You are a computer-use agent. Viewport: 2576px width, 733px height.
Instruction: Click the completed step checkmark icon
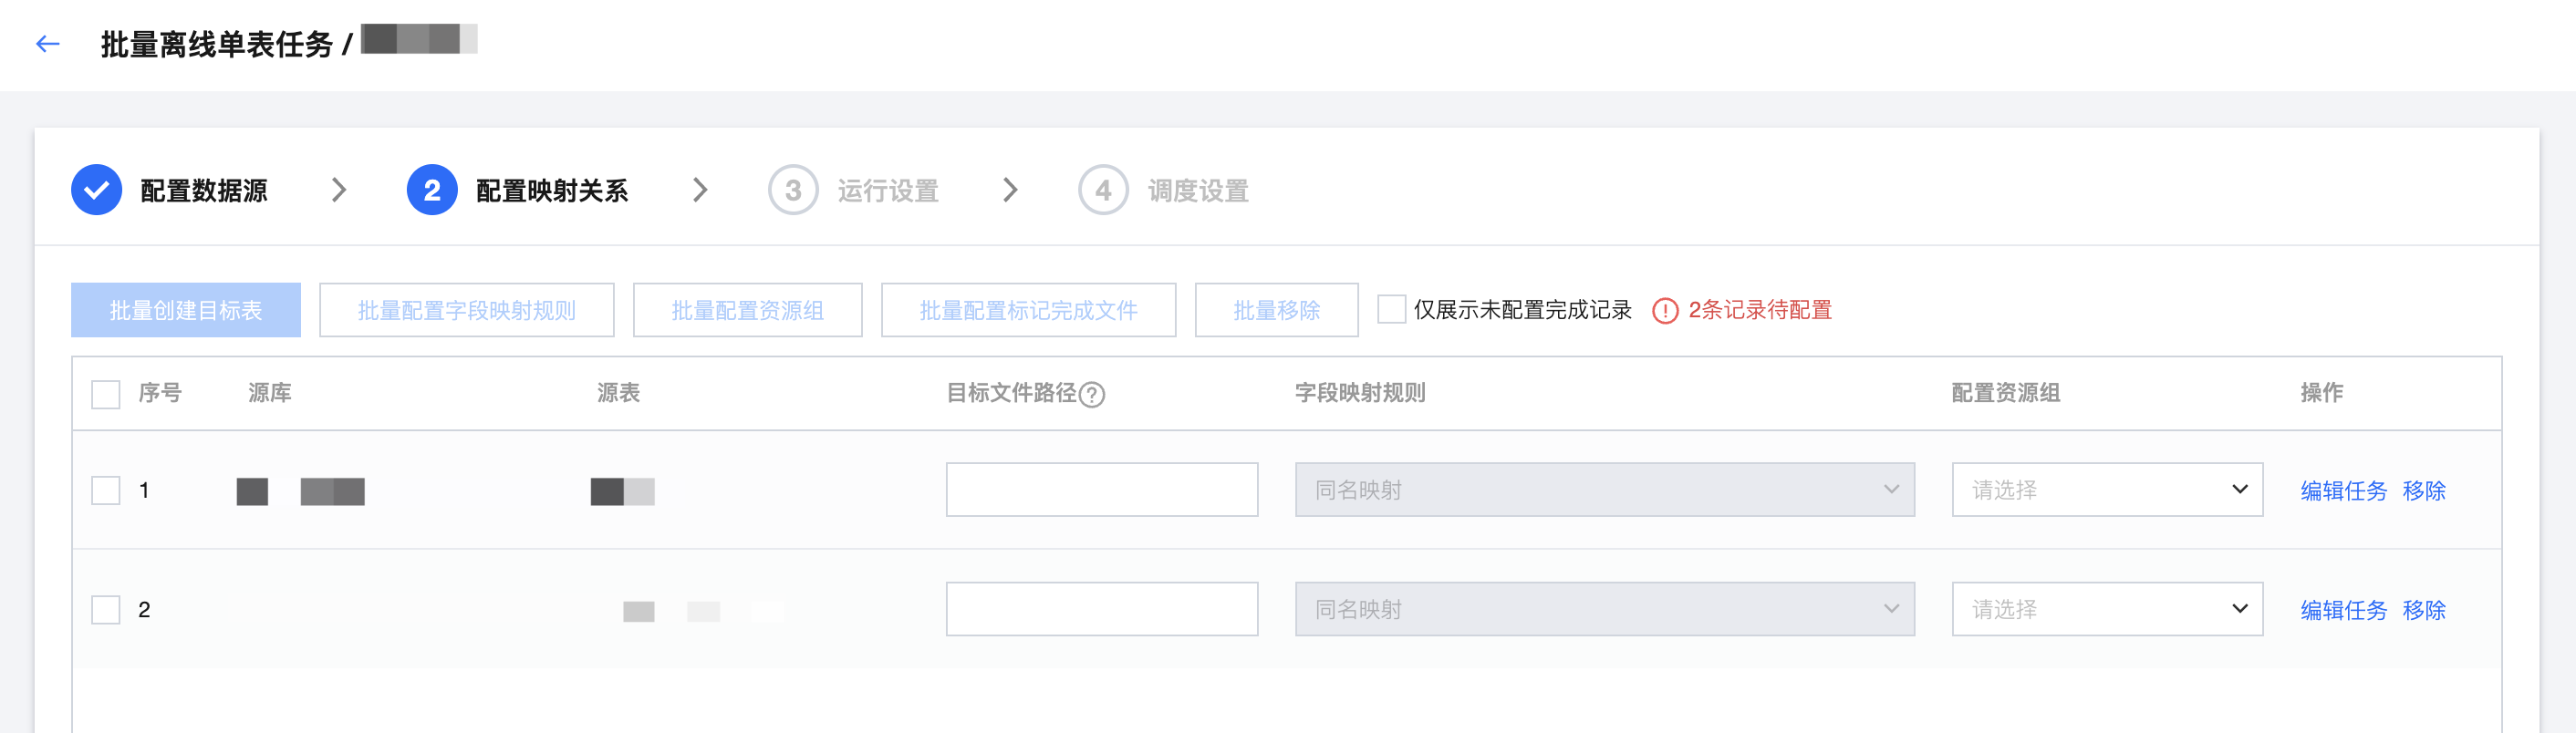pos(97,190)
